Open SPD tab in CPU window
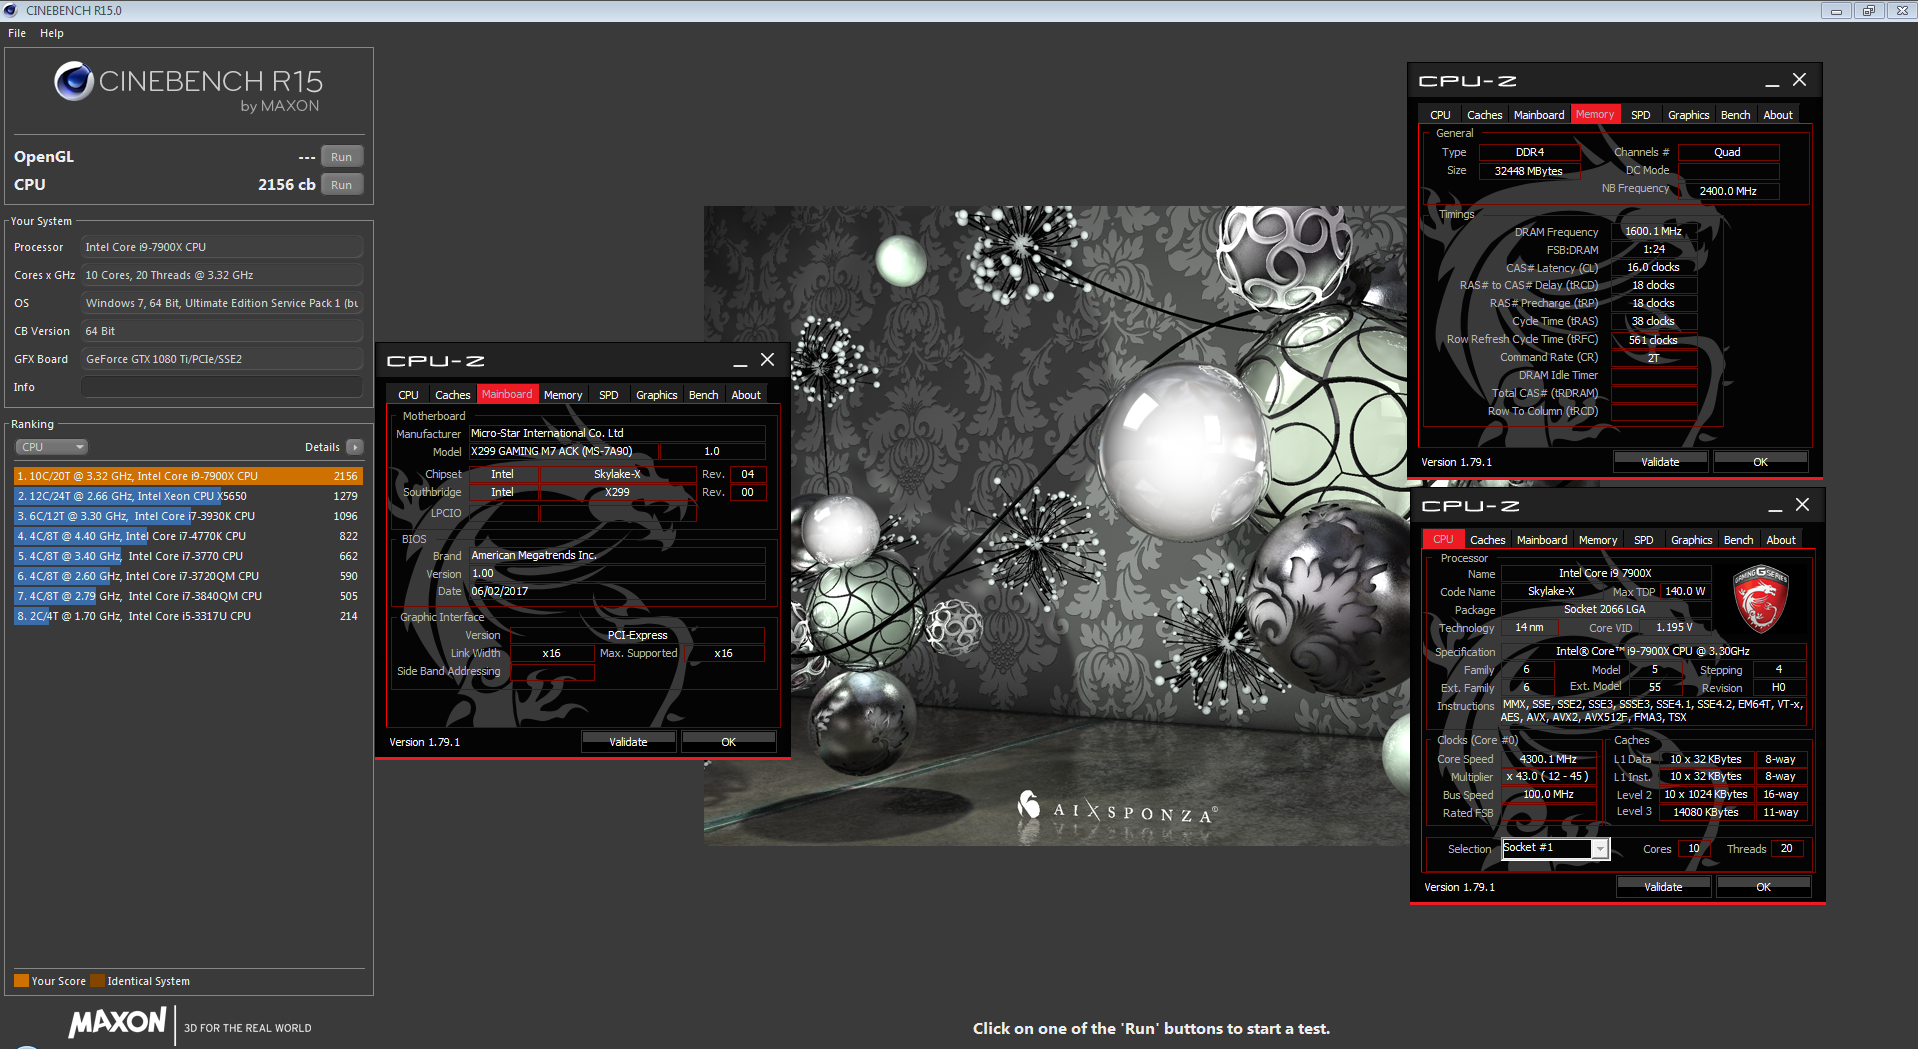 pos(1644,540)
